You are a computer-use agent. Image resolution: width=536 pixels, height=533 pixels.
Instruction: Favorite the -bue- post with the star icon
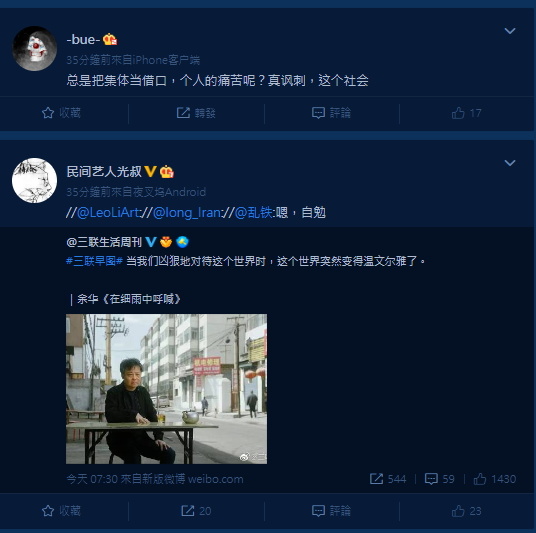coord(61,113)
